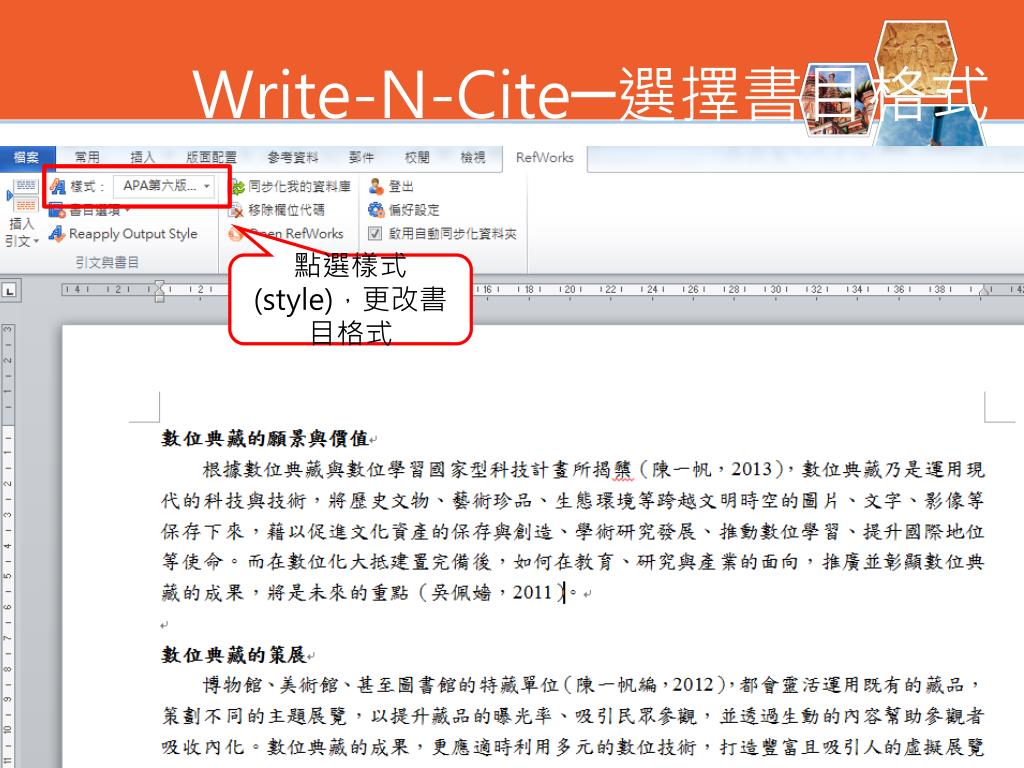Click the line starting with 等使命
The image size is (1024, 768).
(x=572, y=562)
